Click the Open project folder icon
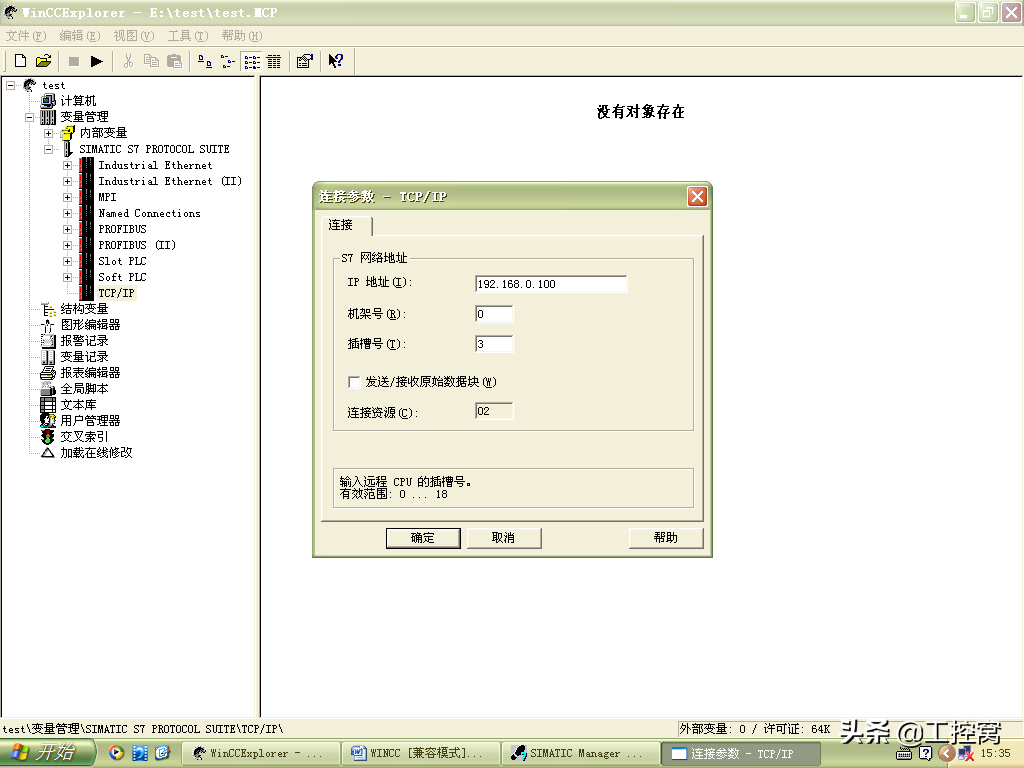The width and height of the screenshot is (1024, 768). (43, 61)
